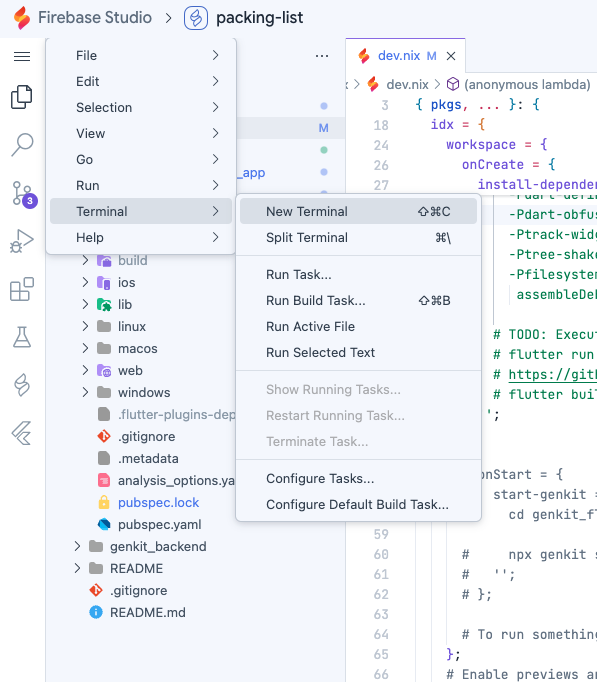The image size is (597, 682).
Task: Expand the linux folder chevron
Action: click(85, 326)
